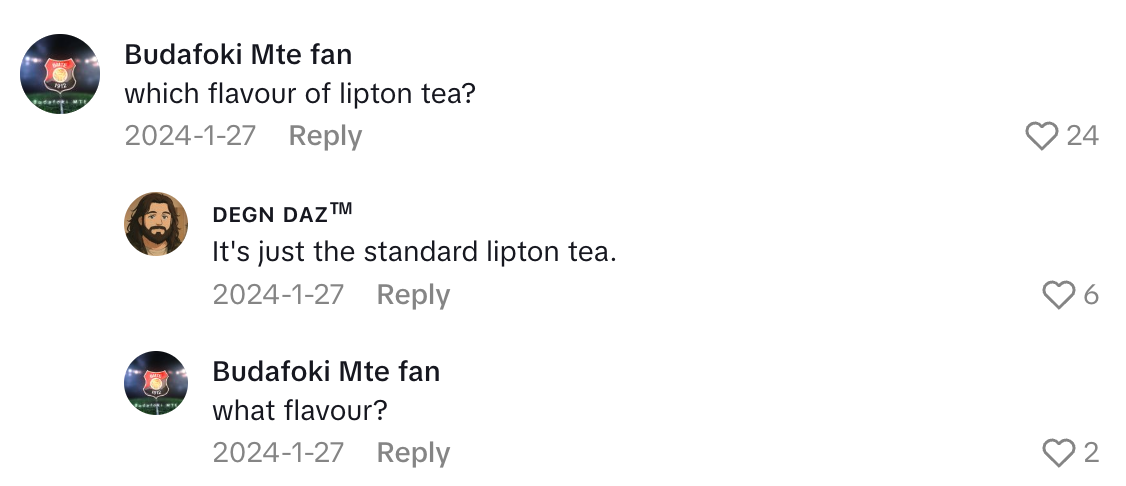Reply to the "which flavour of lipton tea?" comment
The height and width of the screenshot is (486, 1126).
(325, 135)
